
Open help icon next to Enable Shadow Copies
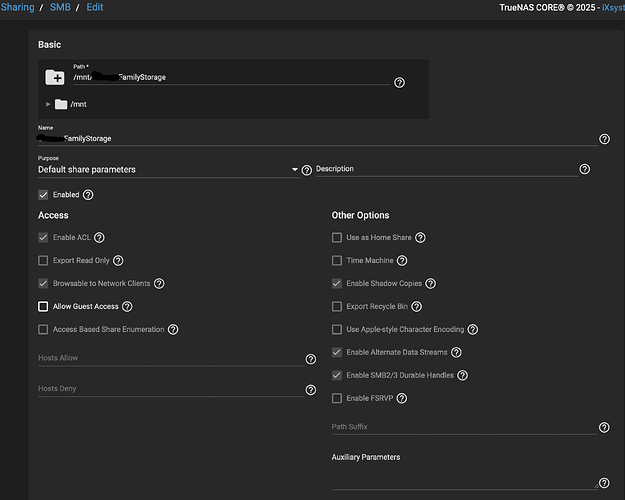pos(430,283)
